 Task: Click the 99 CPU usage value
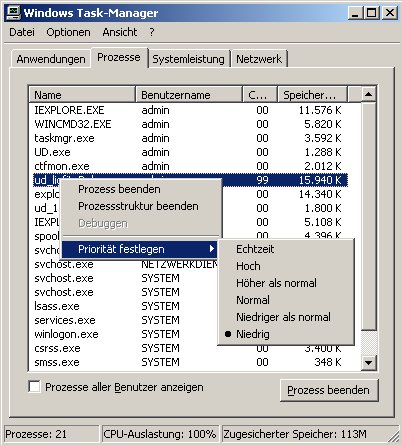[x=262, y=180]
